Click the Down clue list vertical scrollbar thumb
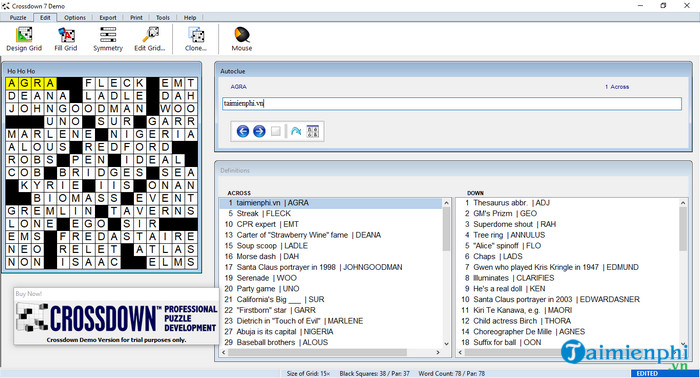This screenshot has width=700, height=378. click(683, 229)
